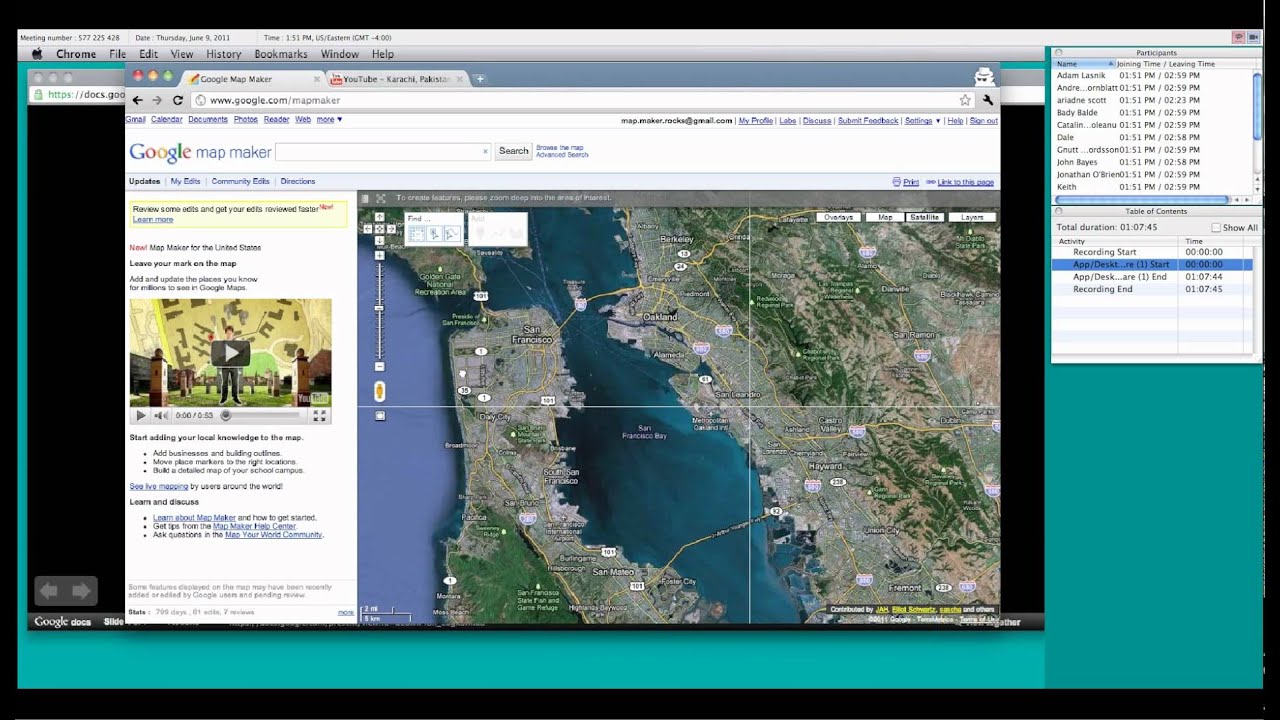1280x720 pixels.
Task: Open the My Edits tab
Action: coord(185,181)
